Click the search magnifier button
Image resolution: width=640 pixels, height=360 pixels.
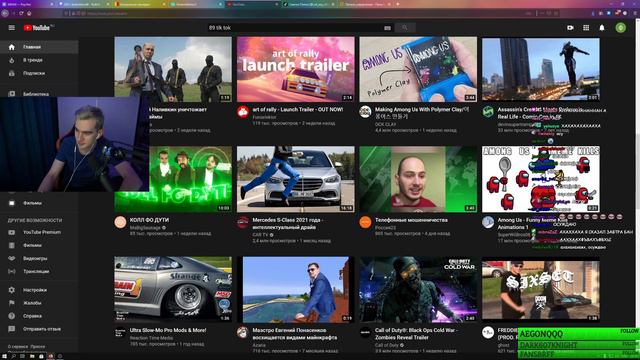click(405, 27)
